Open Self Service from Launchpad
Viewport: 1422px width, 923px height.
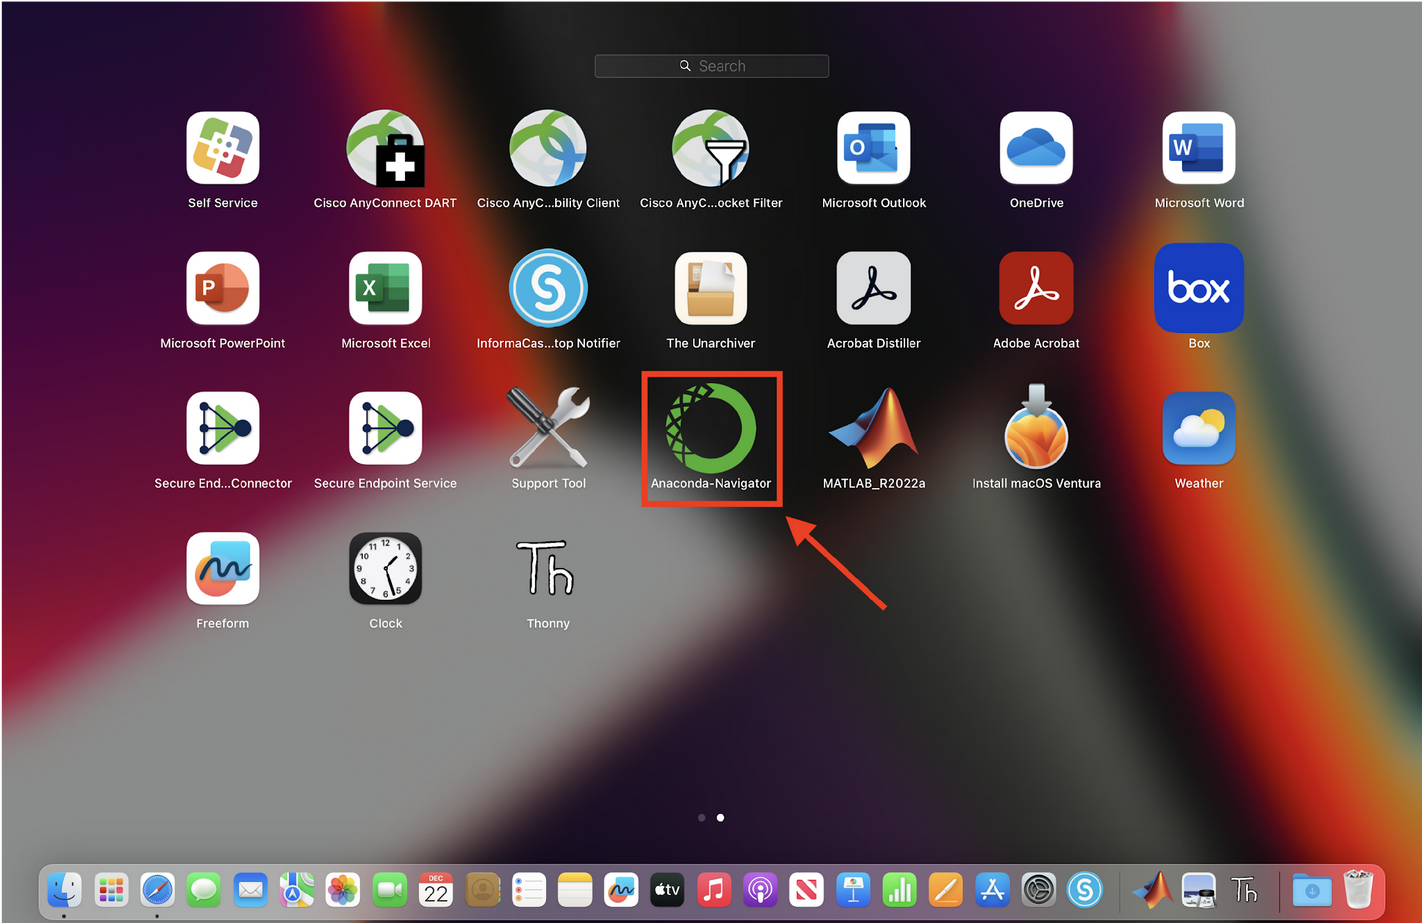pos(223,148)
